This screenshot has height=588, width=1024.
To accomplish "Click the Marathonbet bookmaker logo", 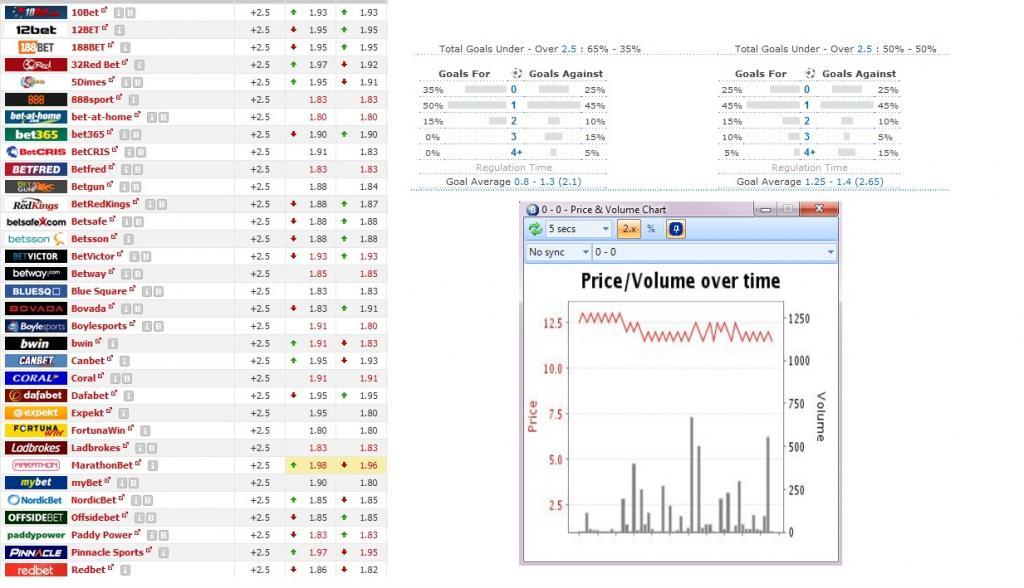I will pyautogui.click(x=36, y=465).
